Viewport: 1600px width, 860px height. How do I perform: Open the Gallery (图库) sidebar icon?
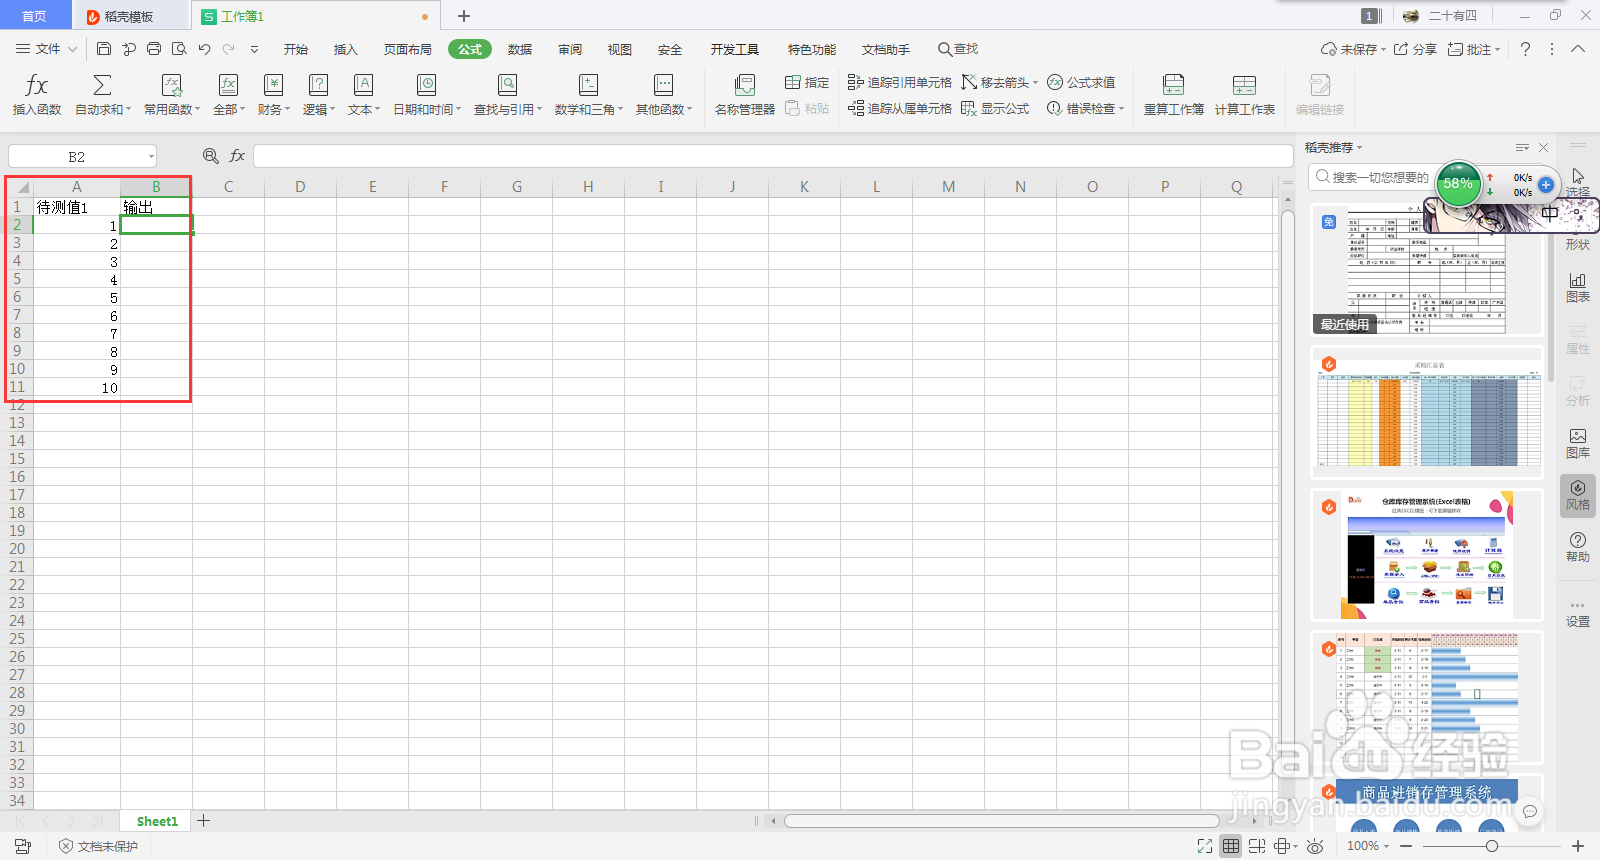[x=1578, y=443]
